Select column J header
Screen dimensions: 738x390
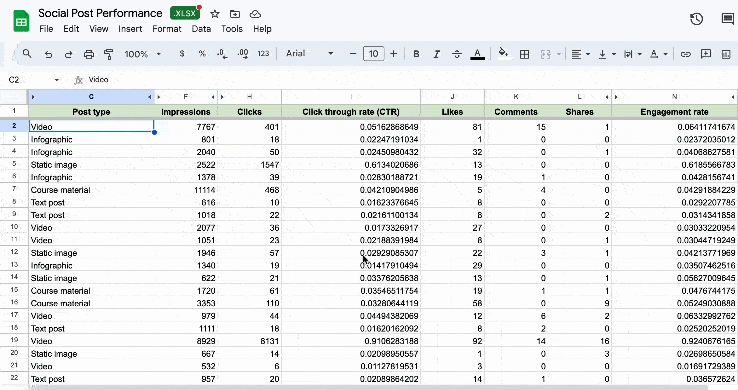click(x=452, y=97)
